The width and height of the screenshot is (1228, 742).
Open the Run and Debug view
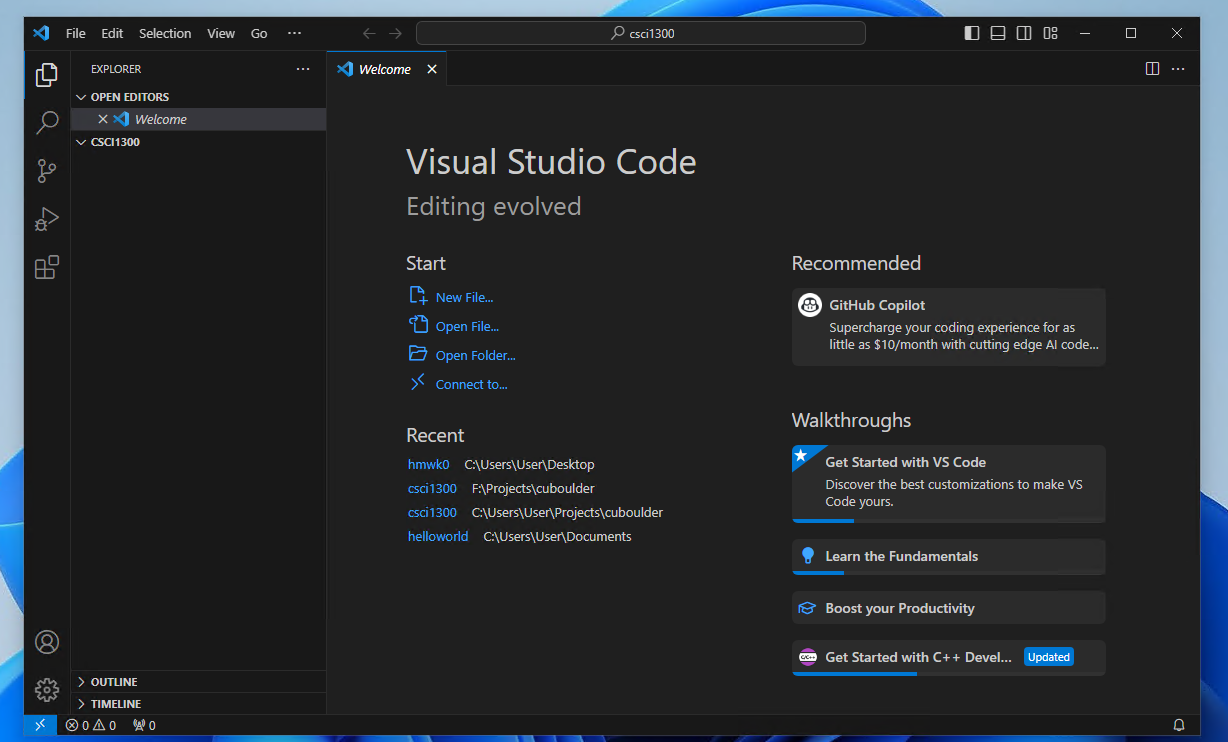pyautogui.click(x=47, y=219)
